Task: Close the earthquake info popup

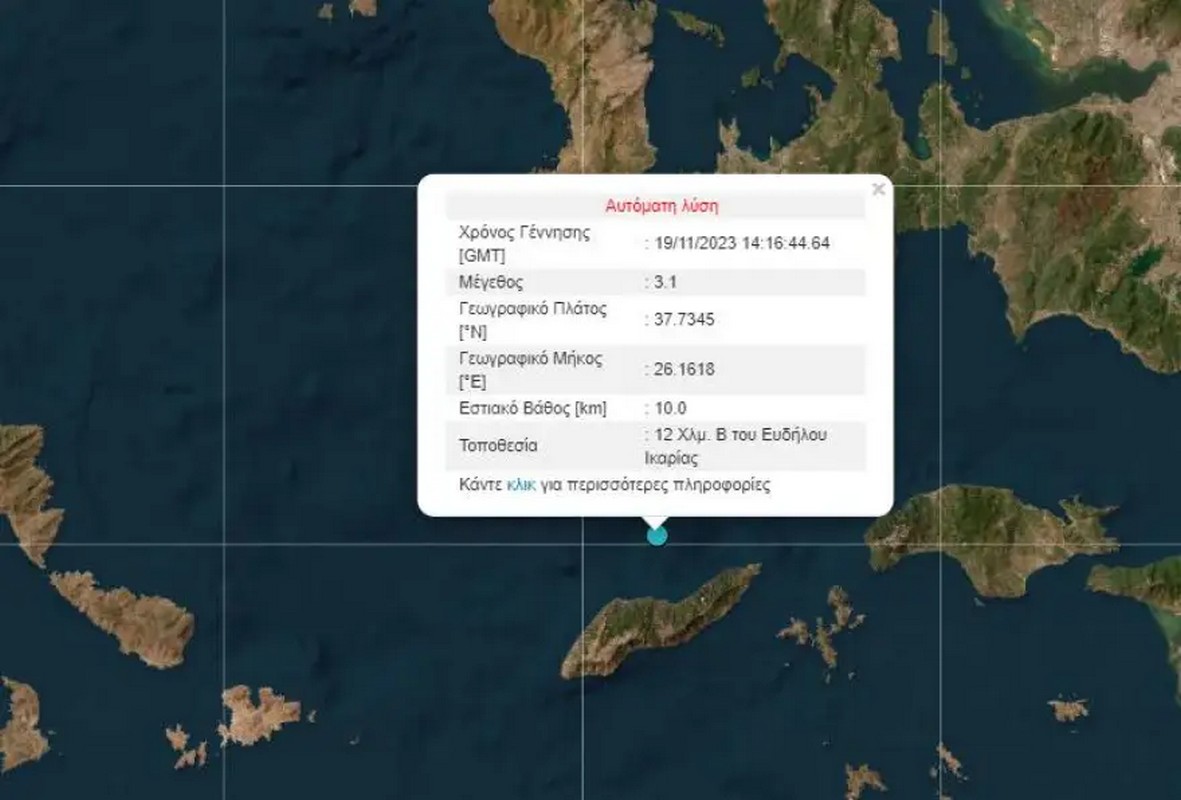Action: click(878, 189)
